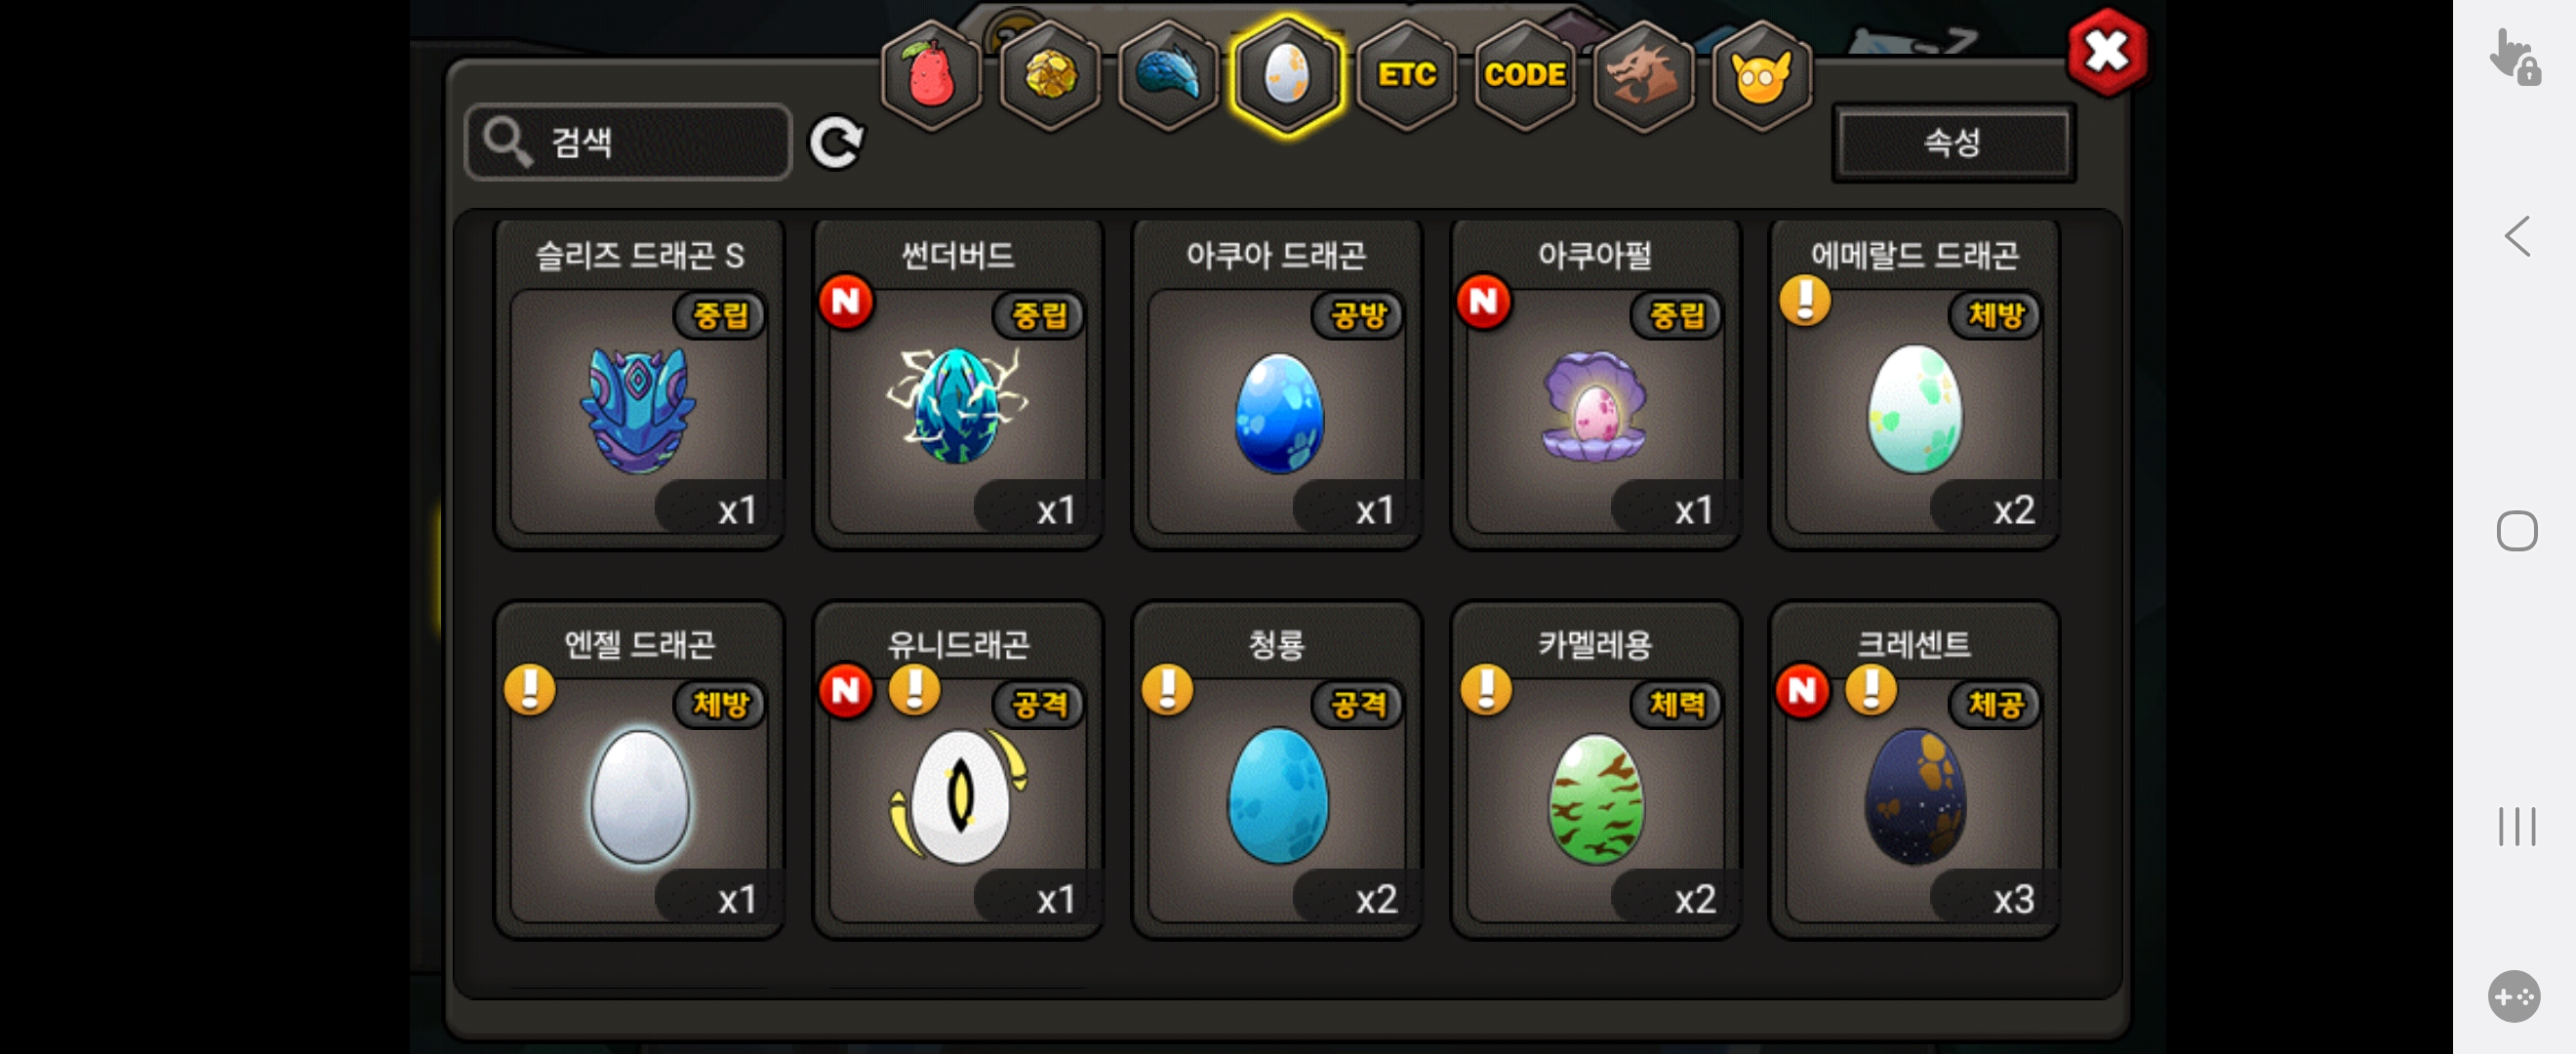Tap the Android back navigation arrow
The image size is (2576, 1054).
[2517, 237]
